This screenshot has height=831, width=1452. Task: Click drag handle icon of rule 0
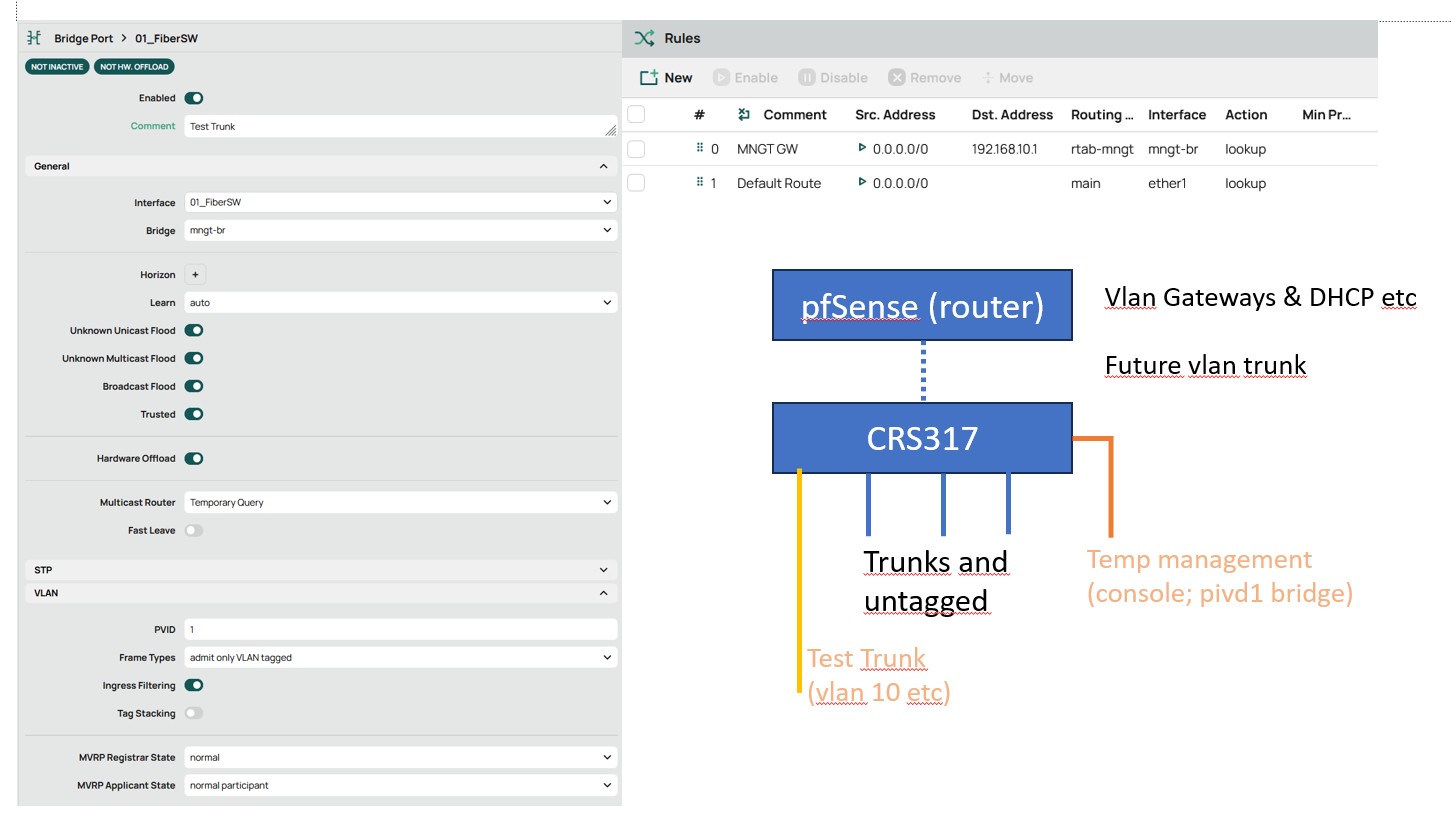pos(700,148)
